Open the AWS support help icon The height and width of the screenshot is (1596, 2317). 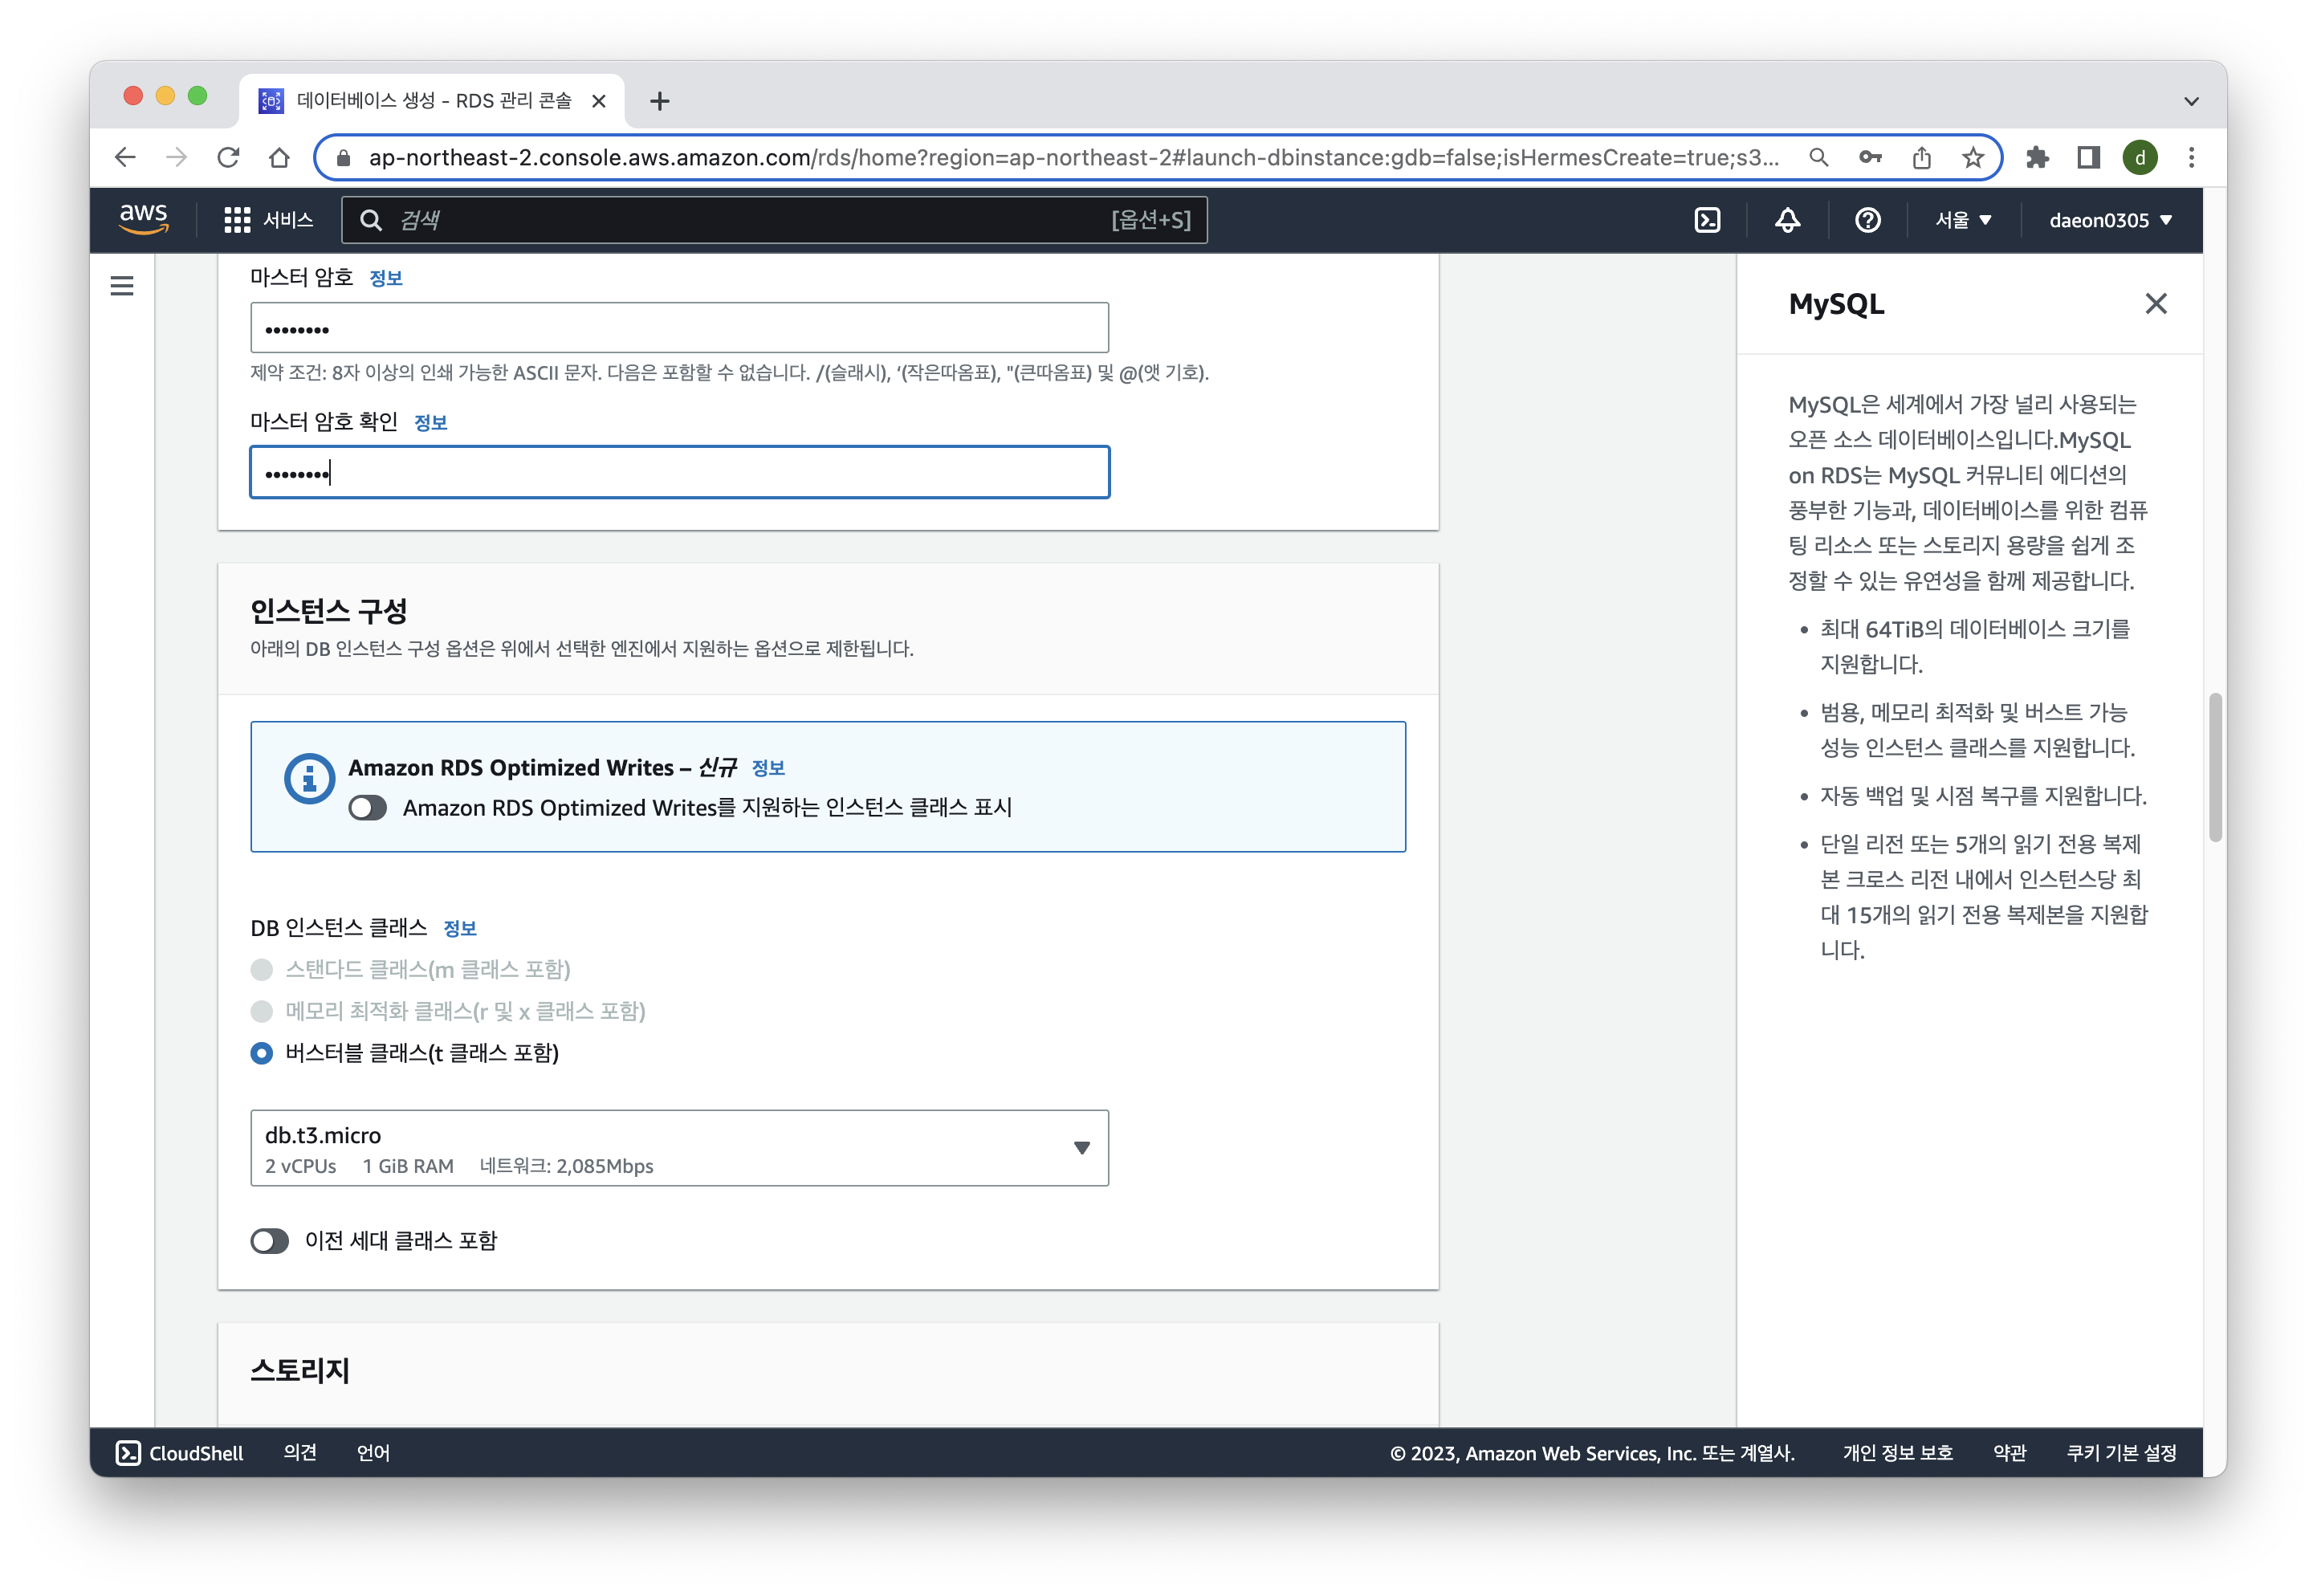pos(1867,220)
